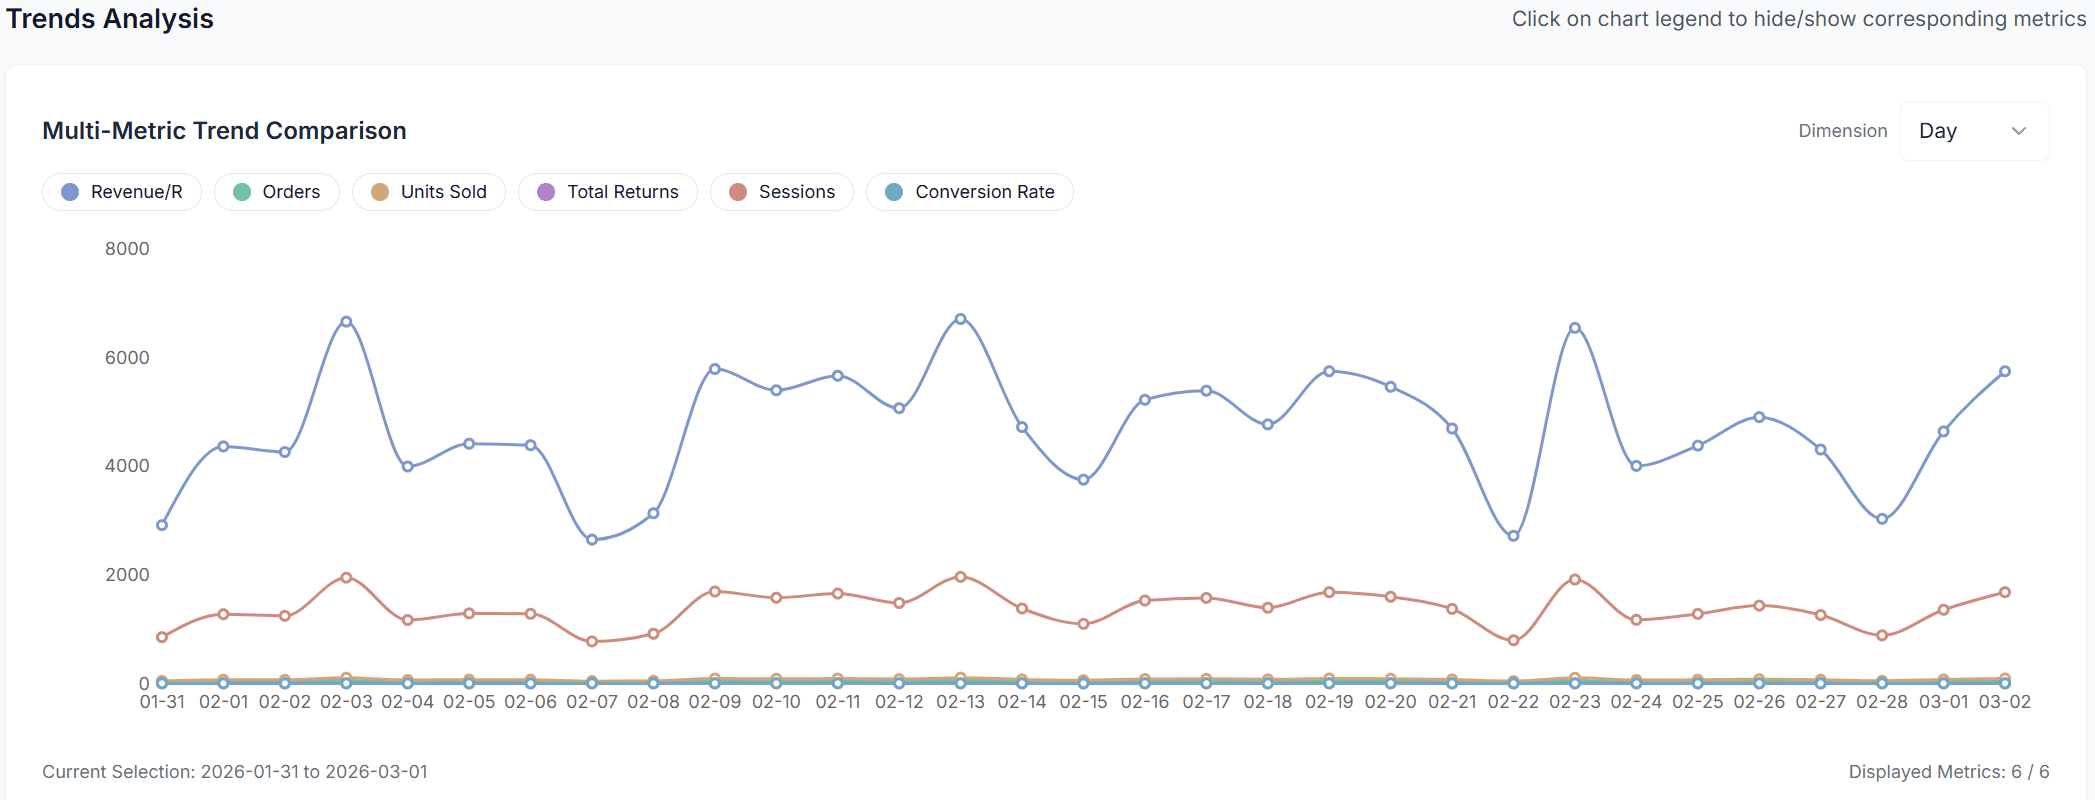Click the orange Units Sold legend dot

pyautogui.click(x=380, y=192)
